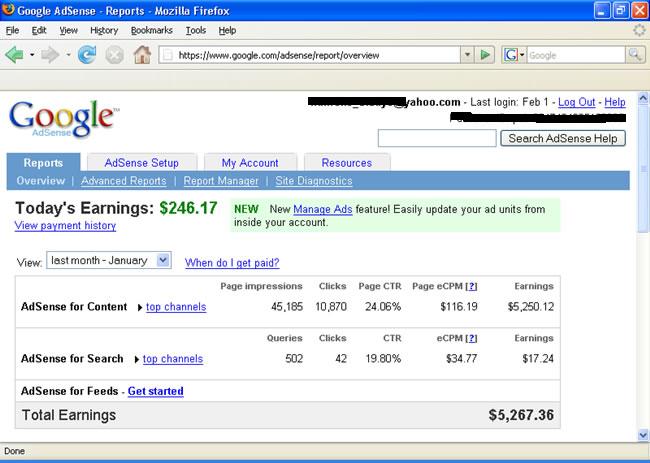The height and width of the screenshot is (463, 650).
Task: Click the loading throbber icon
Action: (640, 30)
